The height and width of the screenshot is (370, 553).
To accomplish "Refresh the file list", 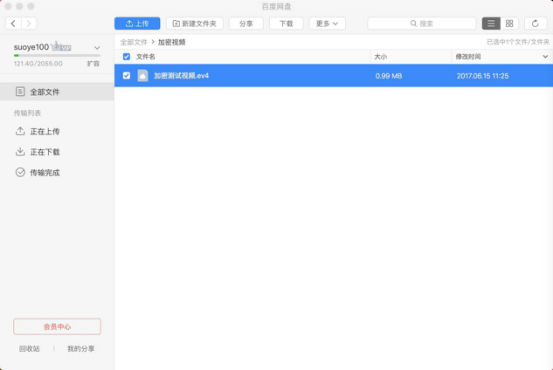I will coord(535,24).
